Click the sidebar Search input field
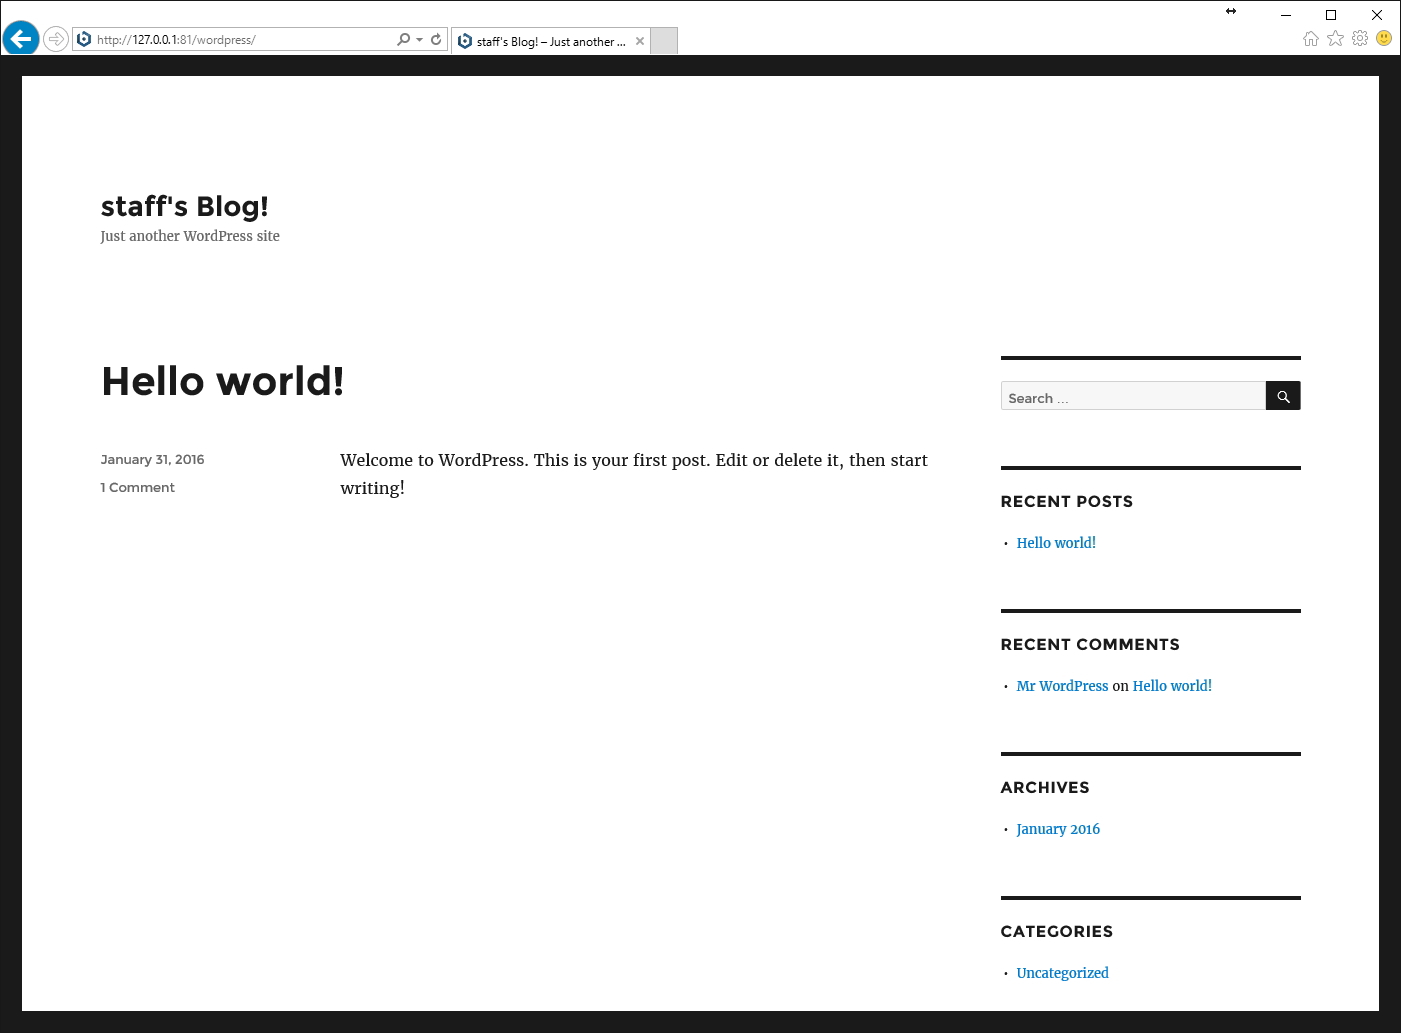 tap(1133, 396)
